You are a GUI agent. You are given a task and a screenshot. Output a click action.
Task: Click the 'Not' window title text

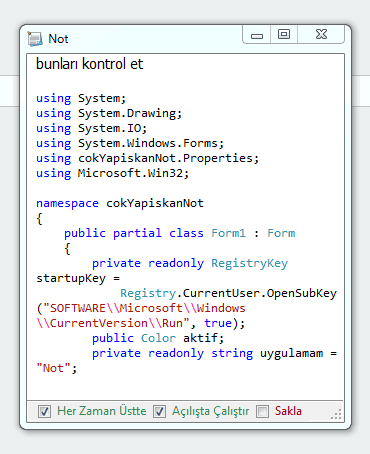[58, 39]
